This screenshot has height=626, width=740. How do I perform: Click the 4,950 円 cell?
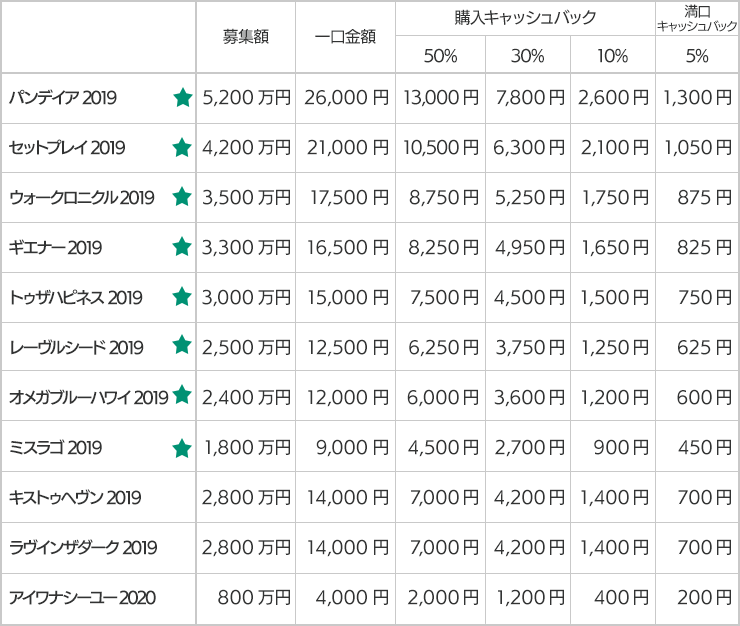click(530, 247)
